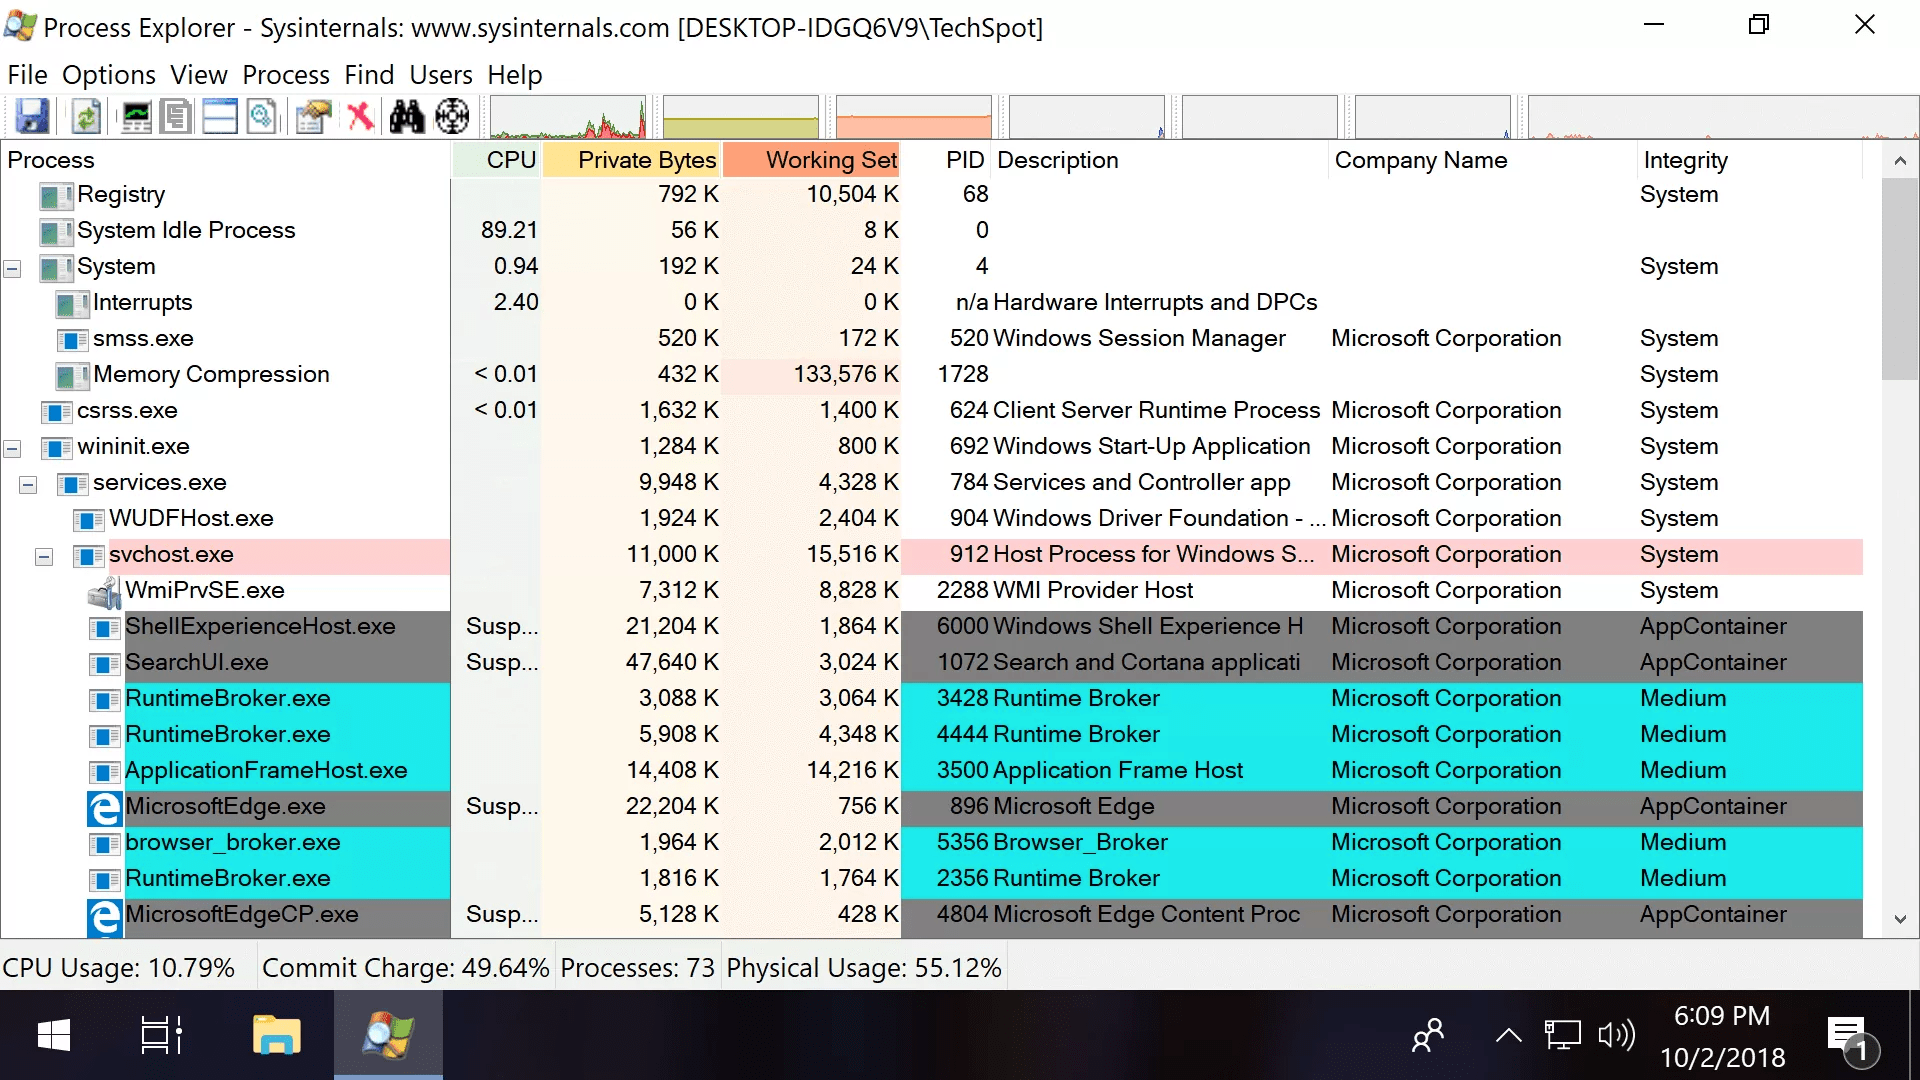Viewport: 1920px width, 1080px height.
Task: Open the Windows Start button
Action: click(x=54, y=1035)
